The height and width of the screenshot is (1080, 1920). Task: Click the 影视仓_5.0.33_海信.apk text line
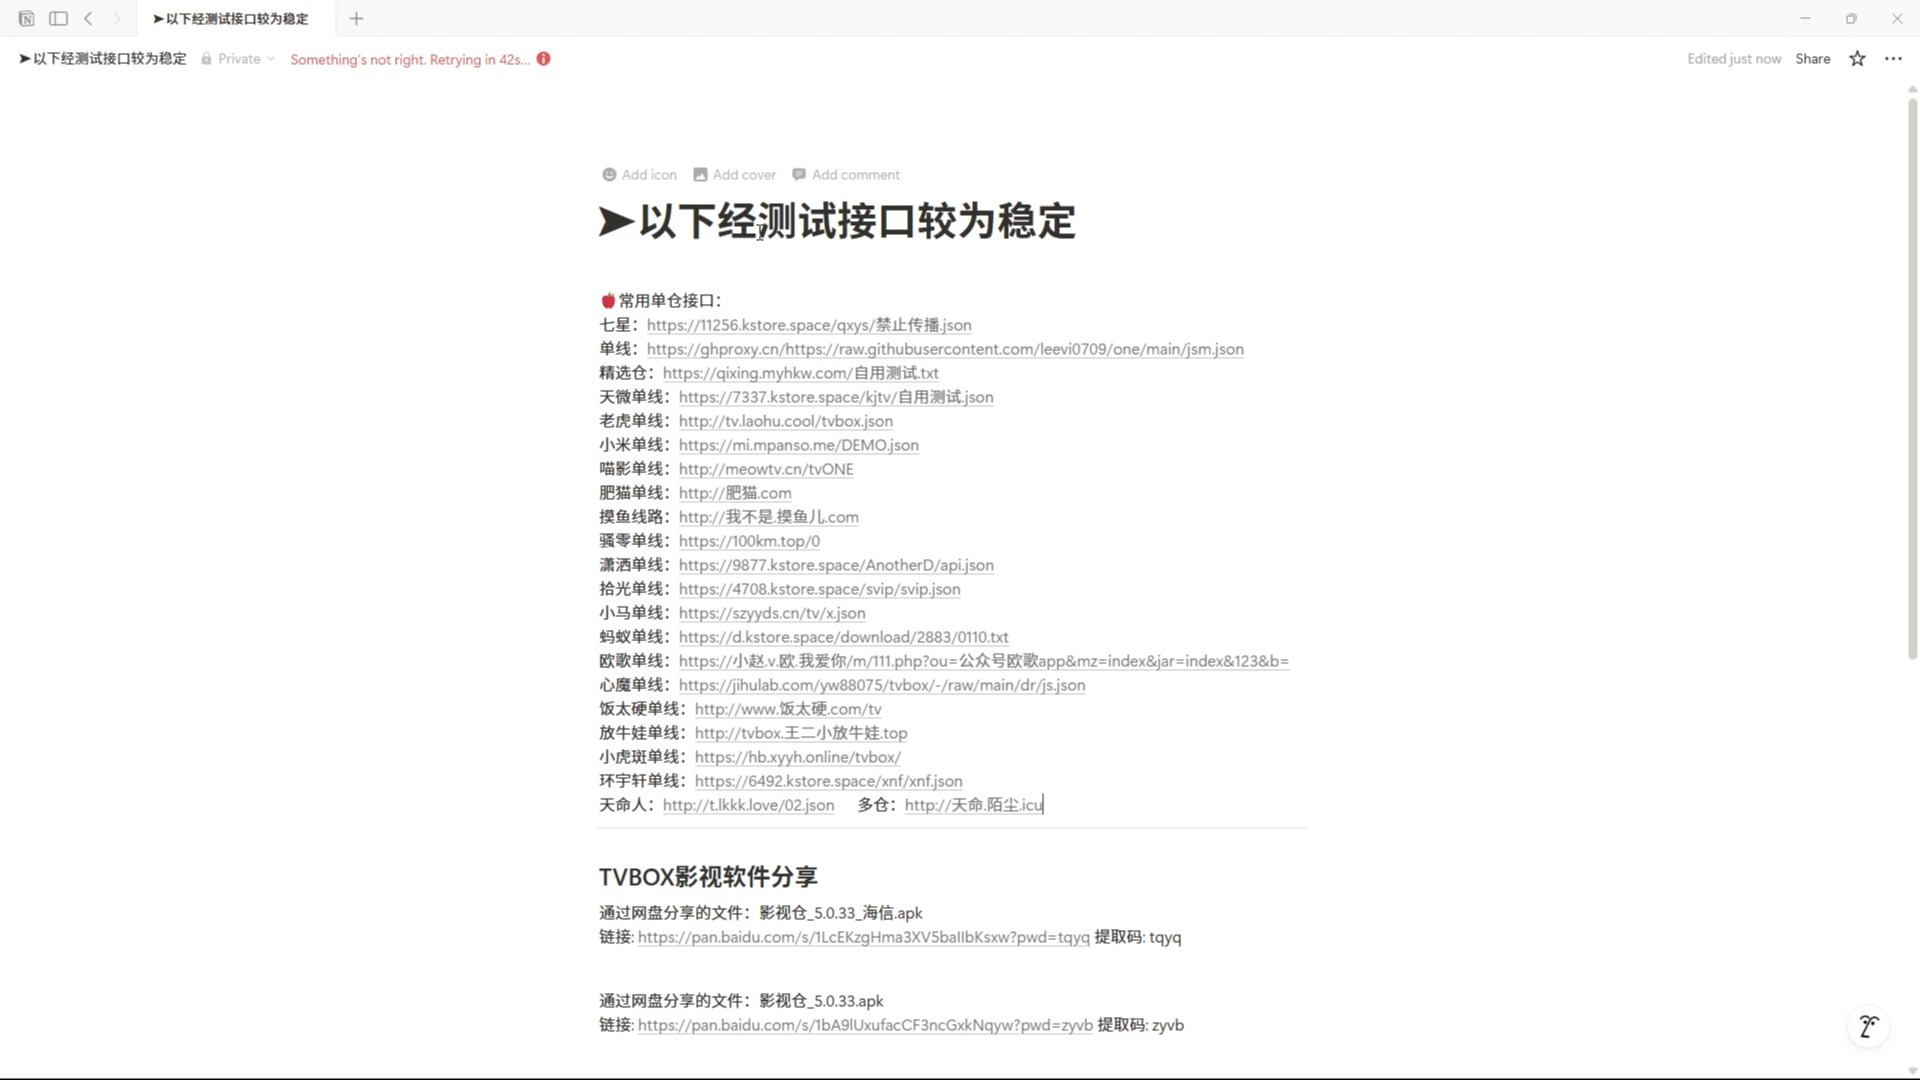pyautogui.click(x=760, y=913)
